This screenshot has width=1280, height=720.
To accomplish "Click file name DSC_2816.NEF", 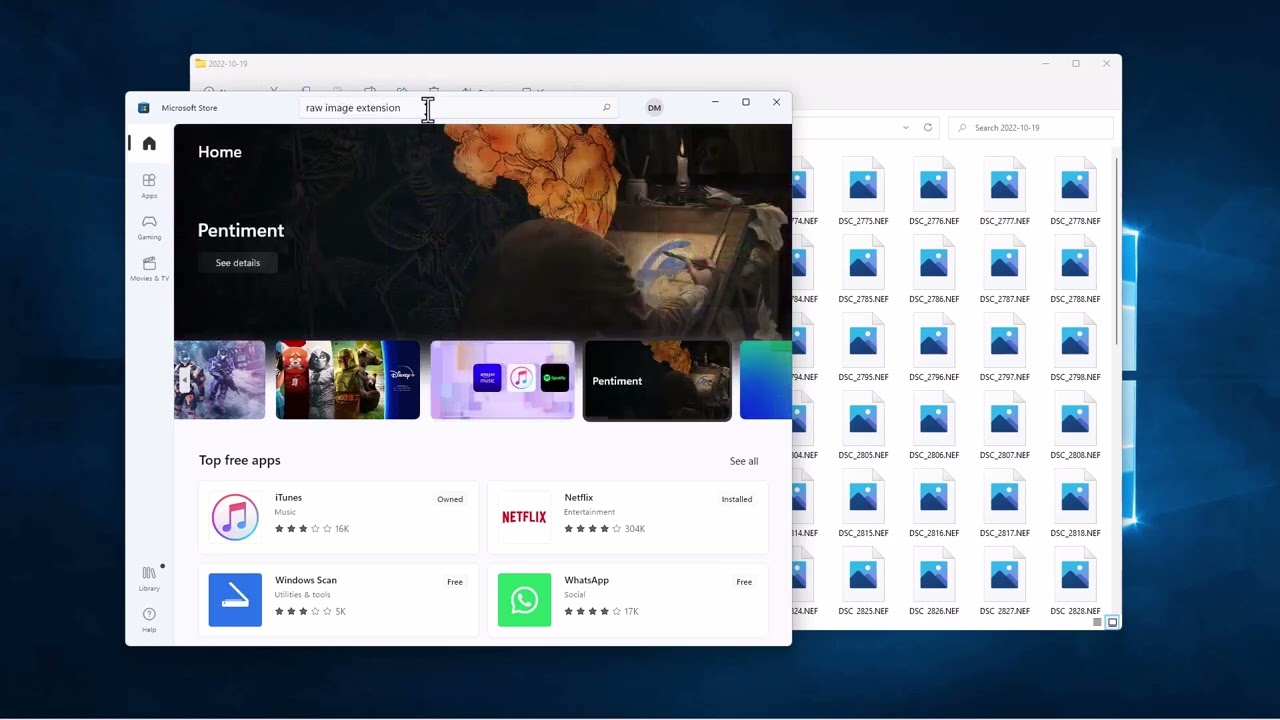I will (x=934, y=533).
